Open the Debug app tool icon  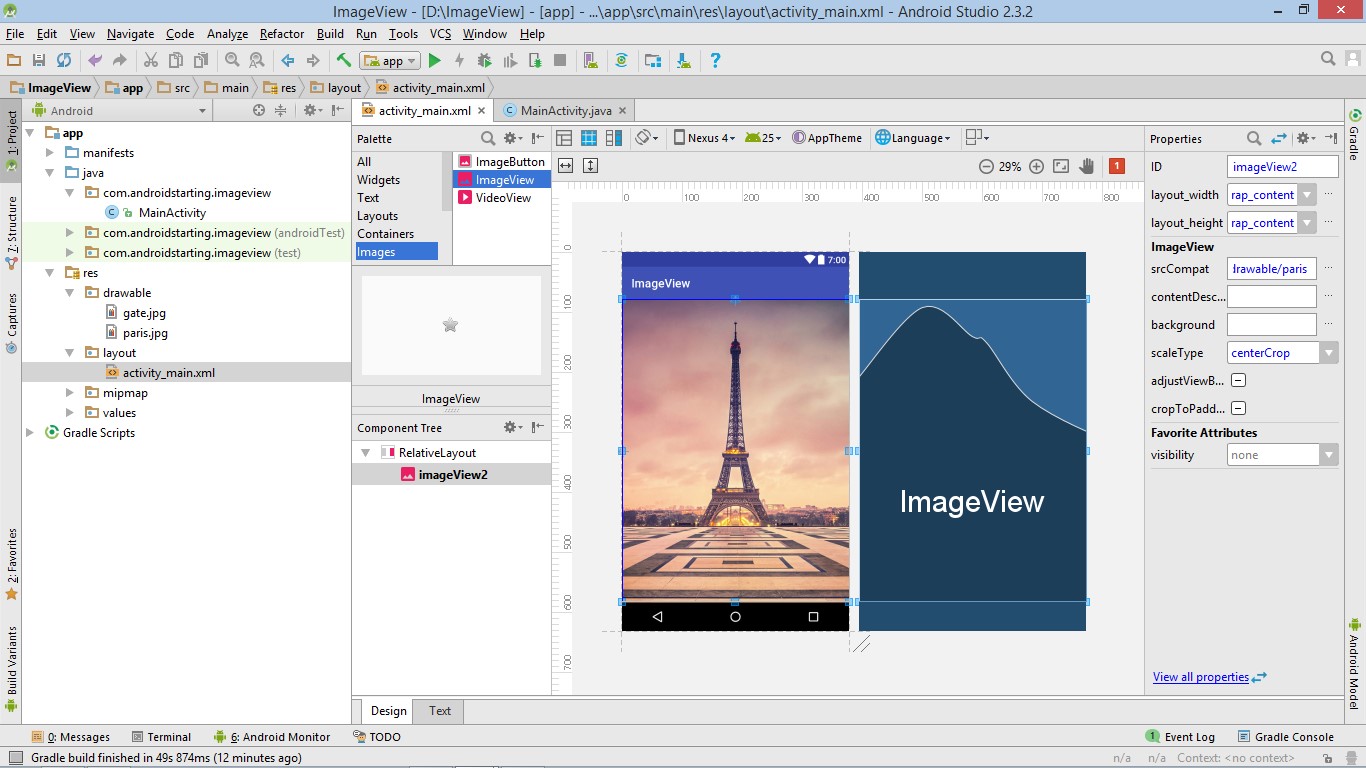[484, 60]
